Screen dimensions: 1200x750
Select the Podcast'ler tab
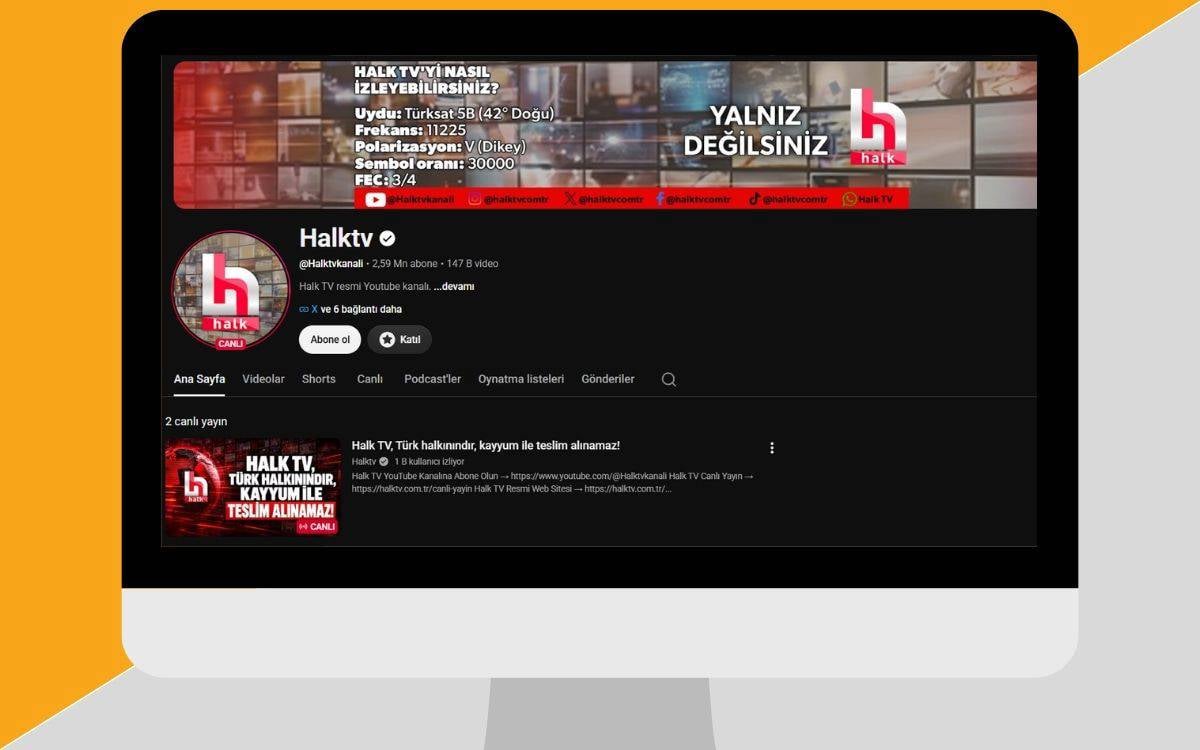(x=432, y=379)
